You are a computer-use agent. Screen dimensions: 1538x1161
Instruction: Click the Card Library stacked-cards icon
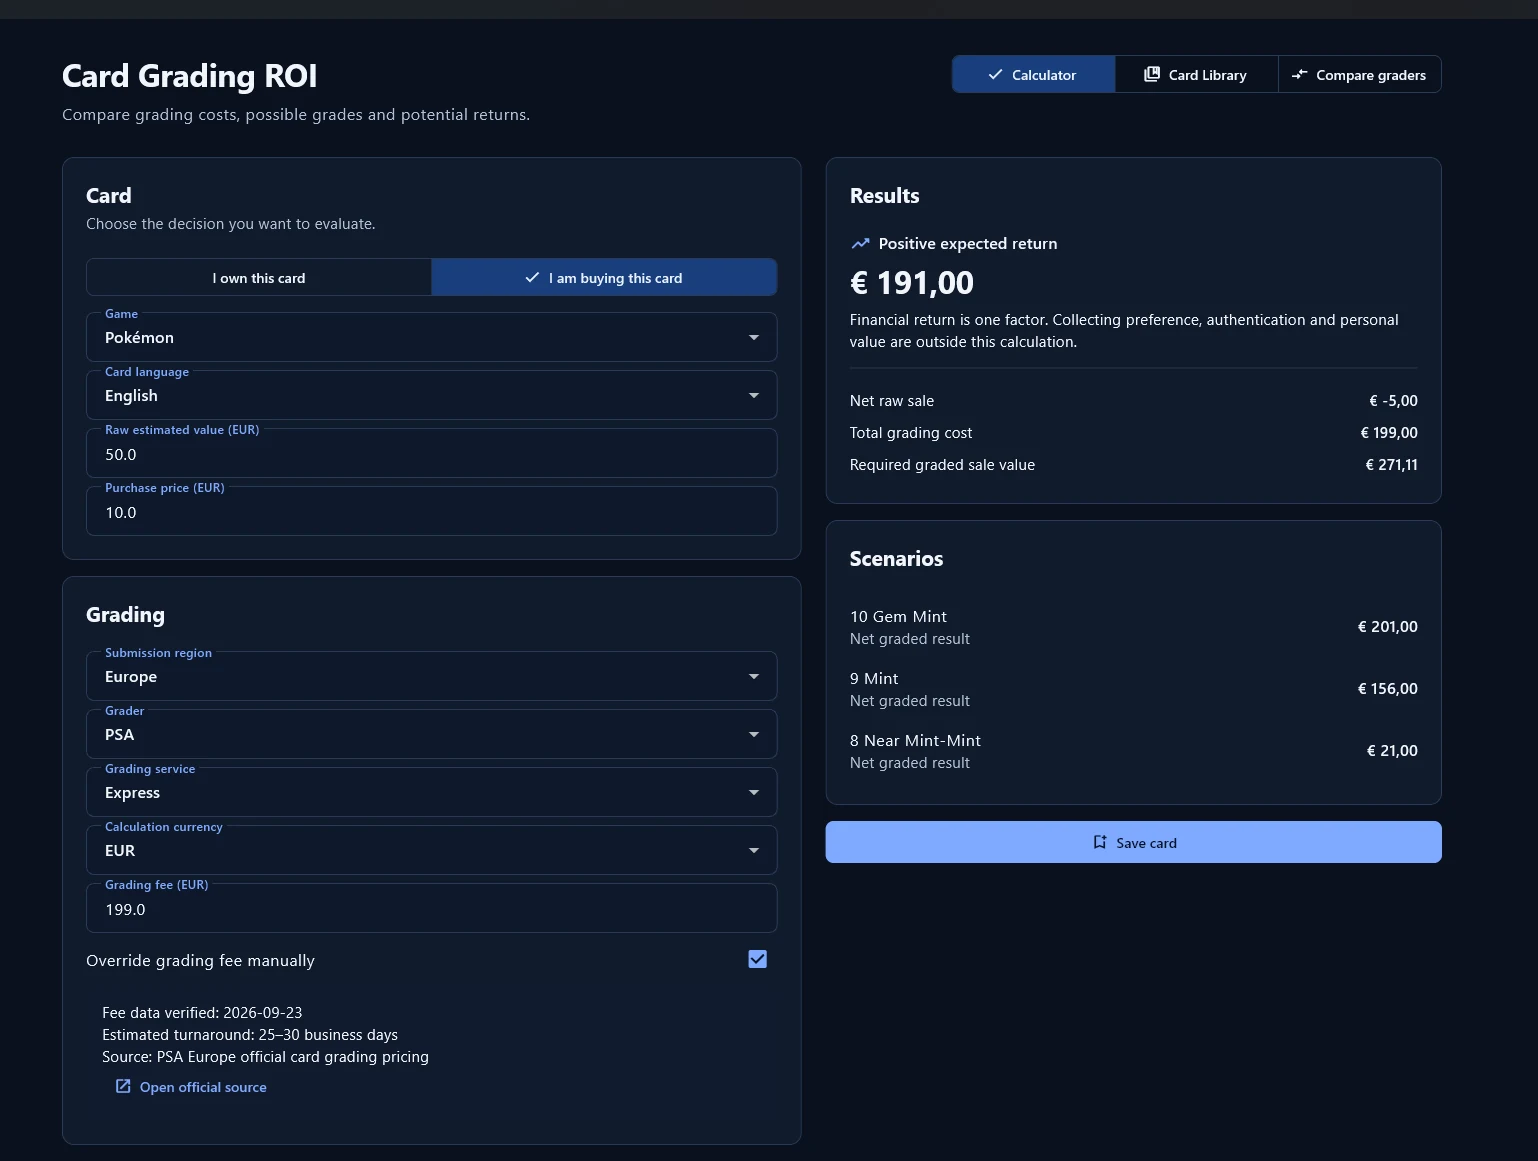(1152, 74)
